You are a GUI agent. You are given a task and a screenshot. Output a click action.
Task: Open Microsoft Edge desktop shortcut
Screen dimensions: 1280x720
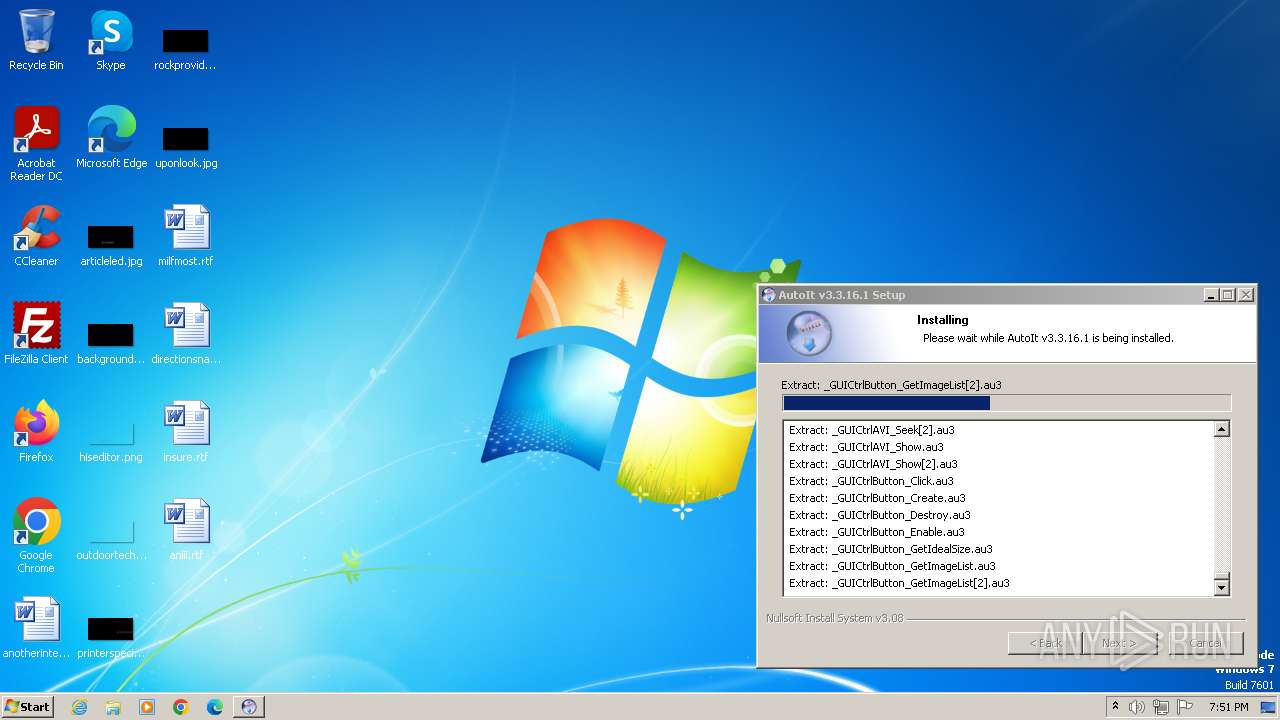111,137
